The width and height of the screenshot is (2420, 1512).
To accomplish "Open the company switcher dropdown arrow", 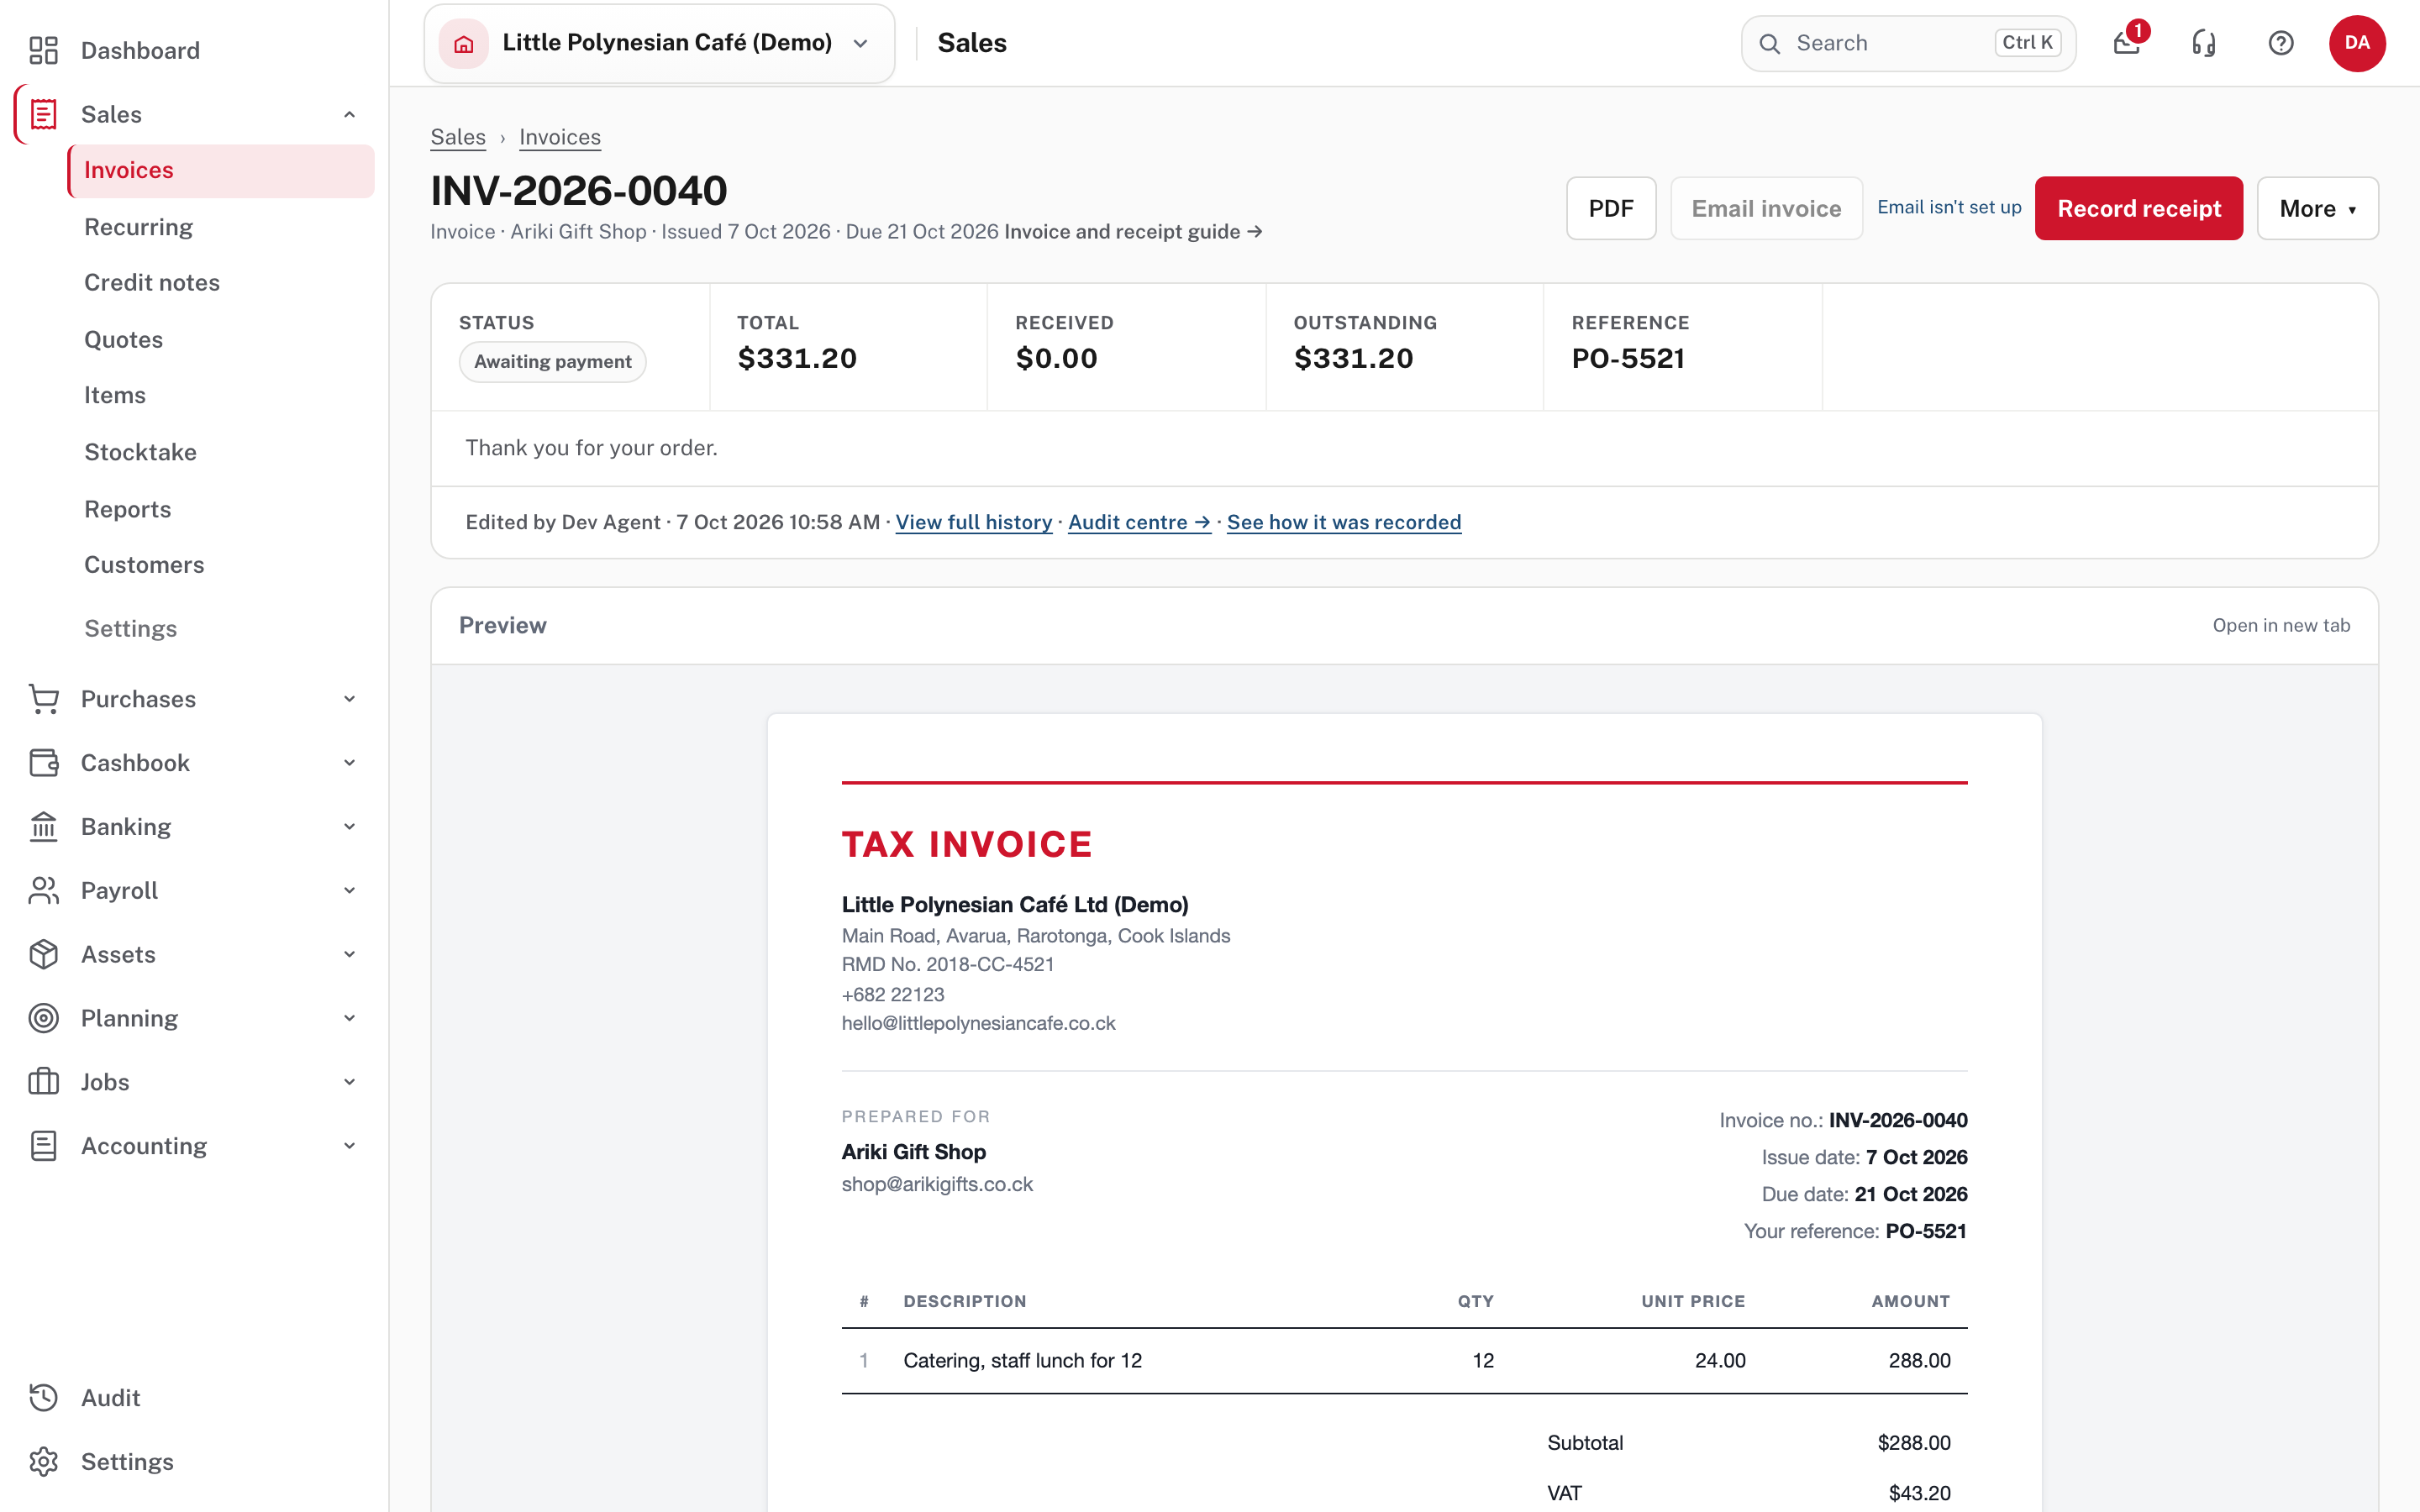I will coord(860,43).
